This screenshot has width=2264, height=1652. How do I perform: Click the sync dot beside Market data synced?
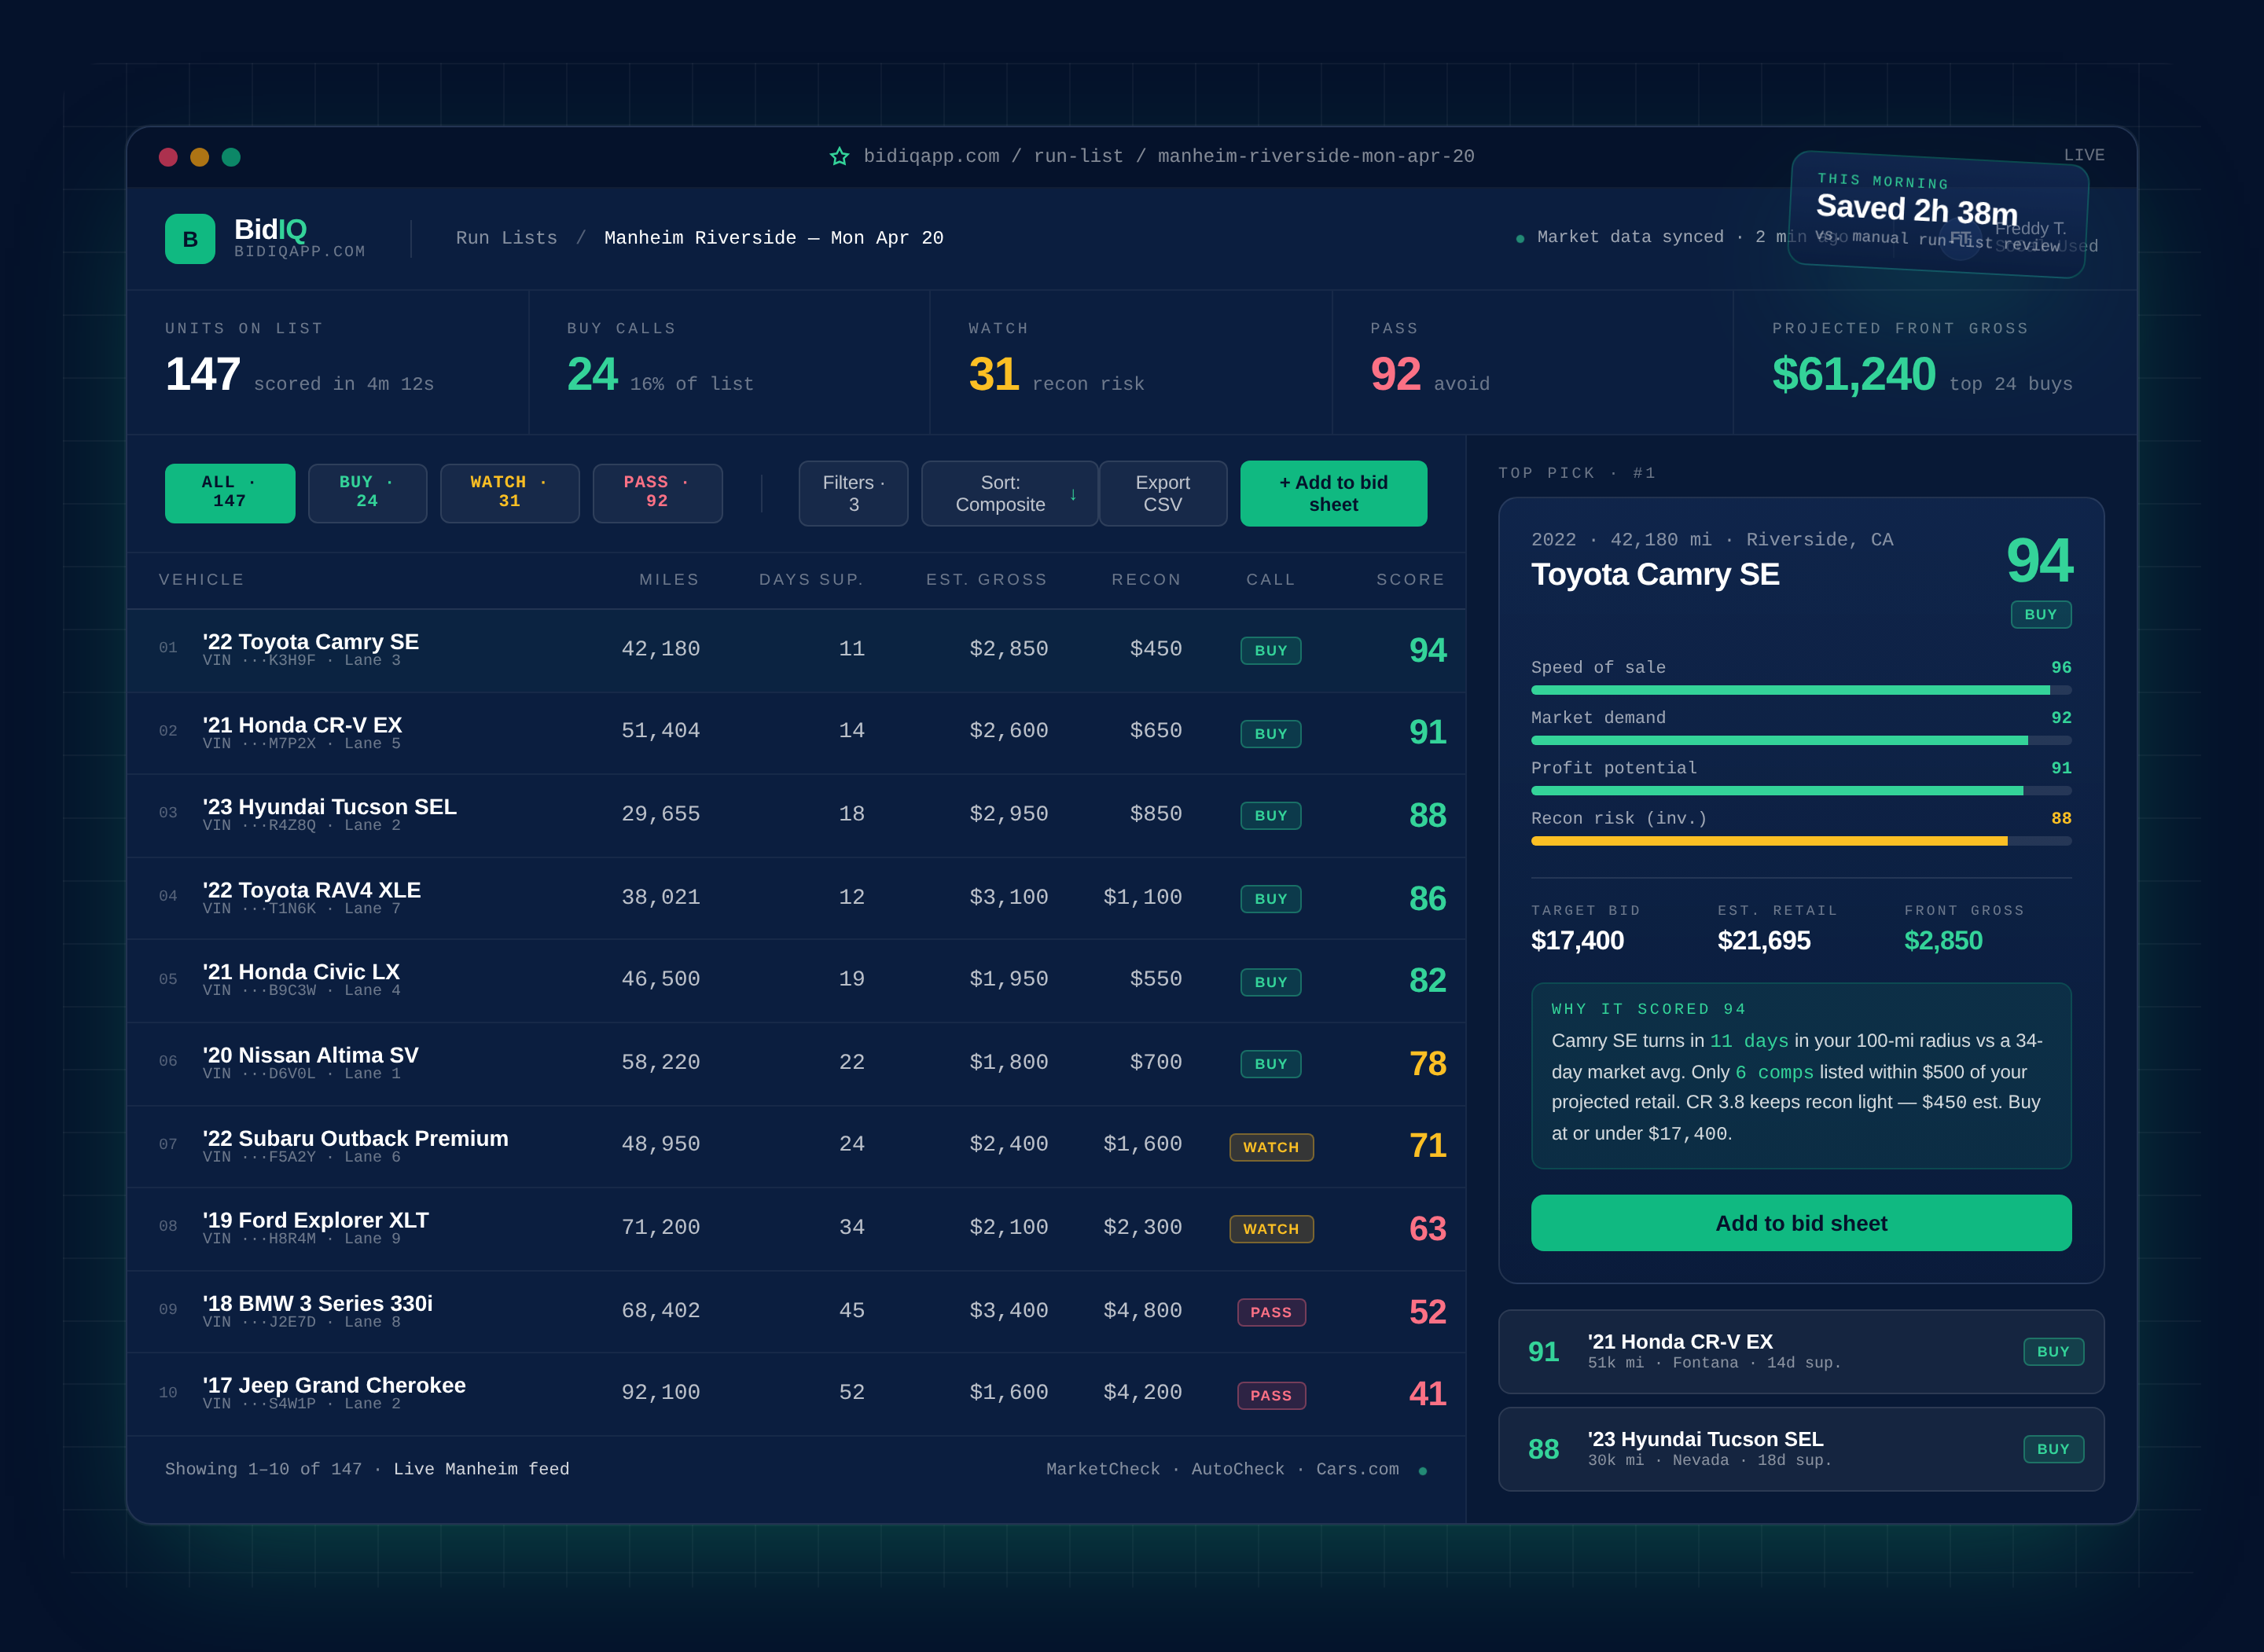click(1520, 238)
